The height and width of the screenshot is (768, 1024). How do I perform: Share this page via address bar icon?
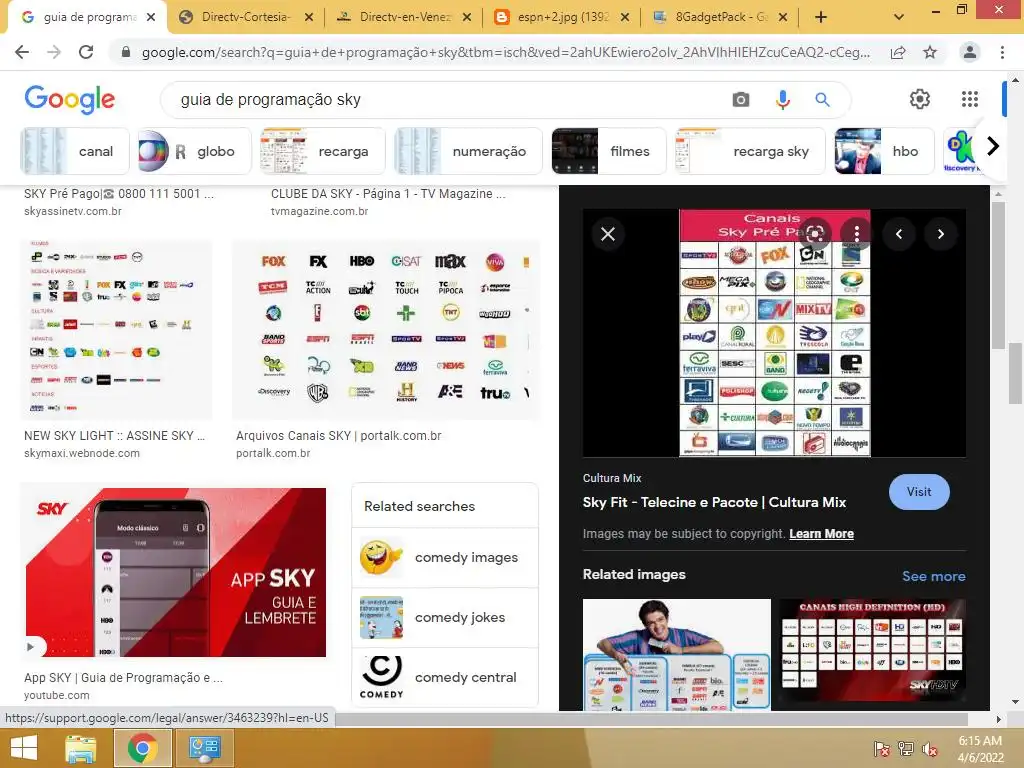pyautogui.click(x=898, y=52)
